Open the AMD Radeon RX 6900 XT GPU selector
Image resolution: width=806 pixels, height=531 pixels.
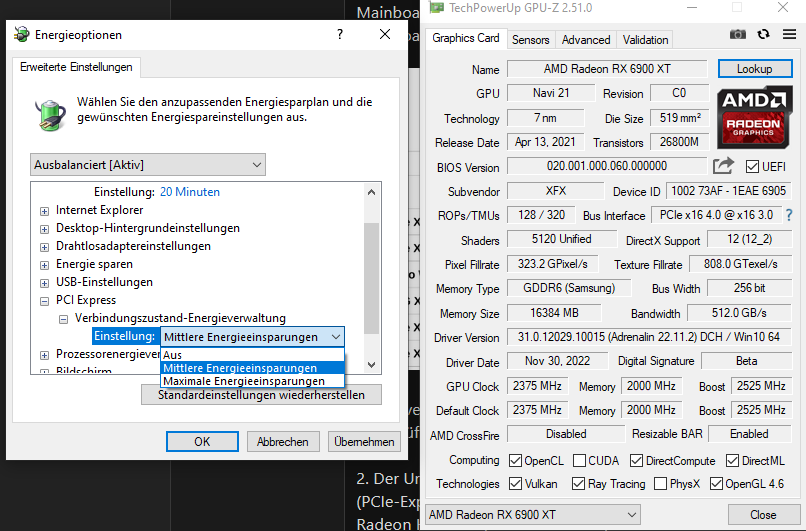point(533,515)
